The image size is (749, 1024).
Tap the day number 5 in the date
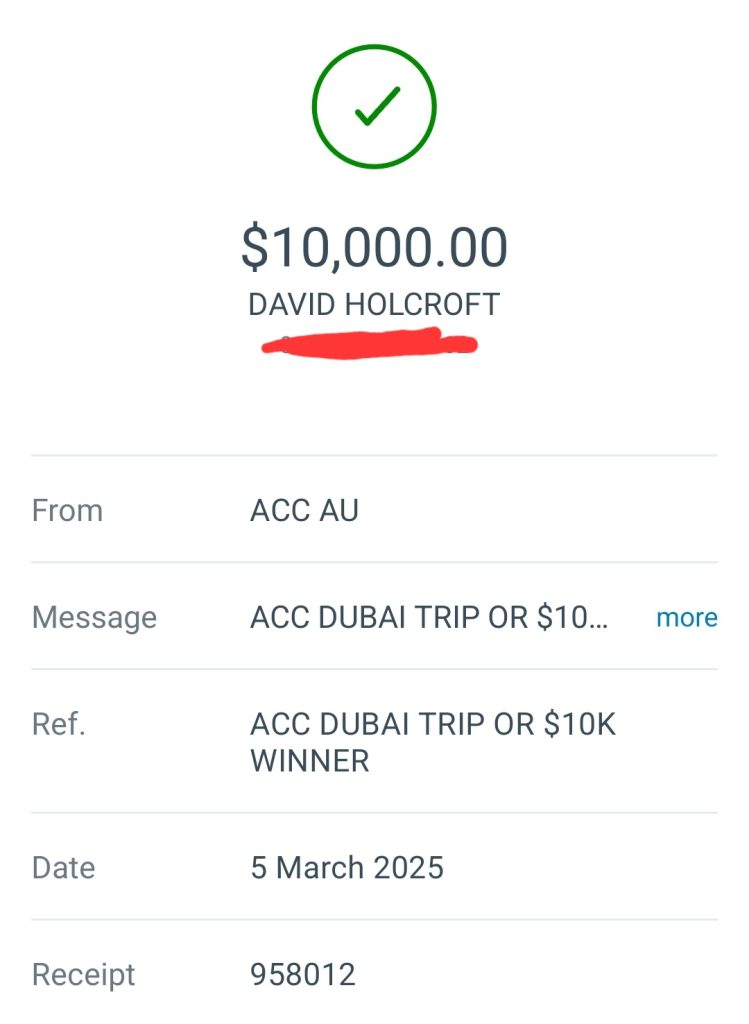point(259,867)
